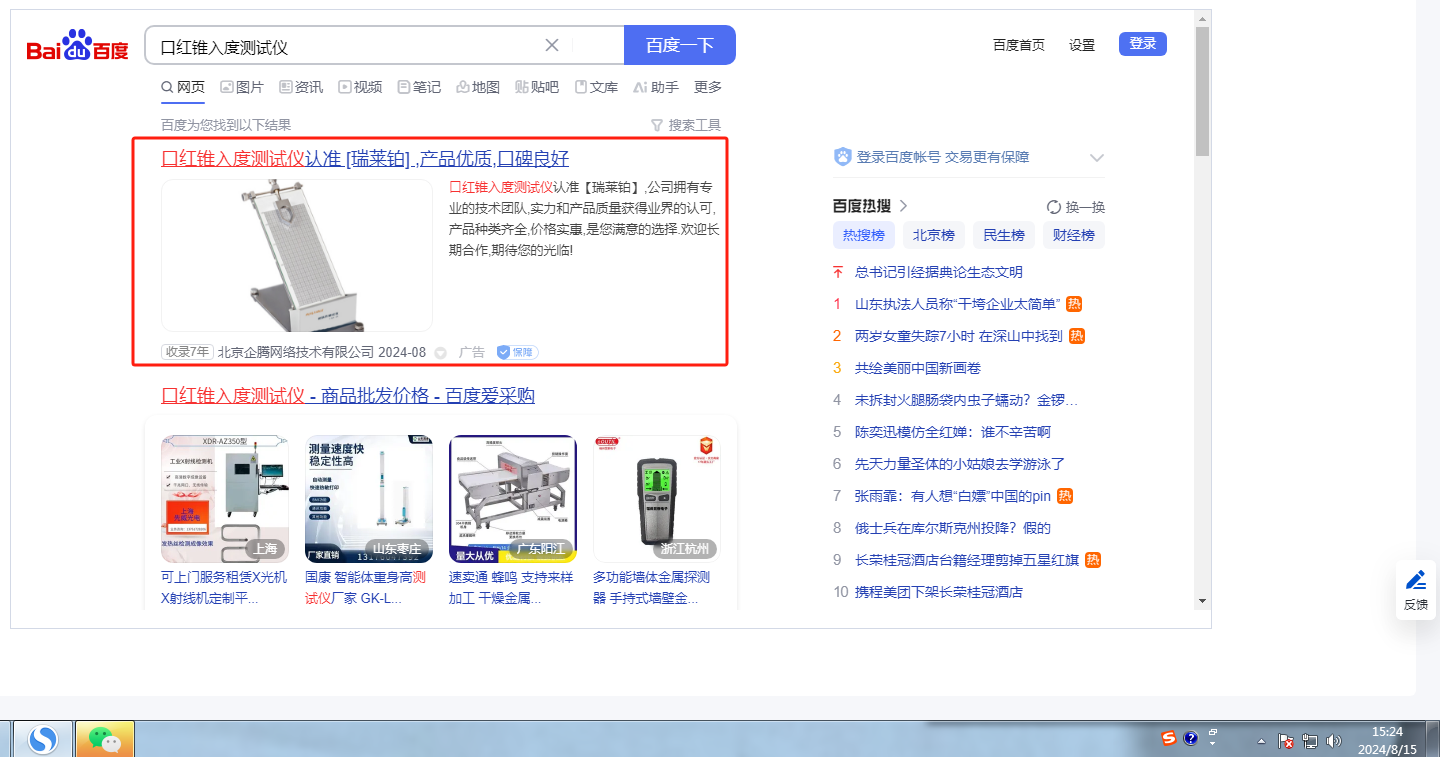
Task: Open the 上海 X-ray machine product thumbnail
Action: tap(225, 499)
